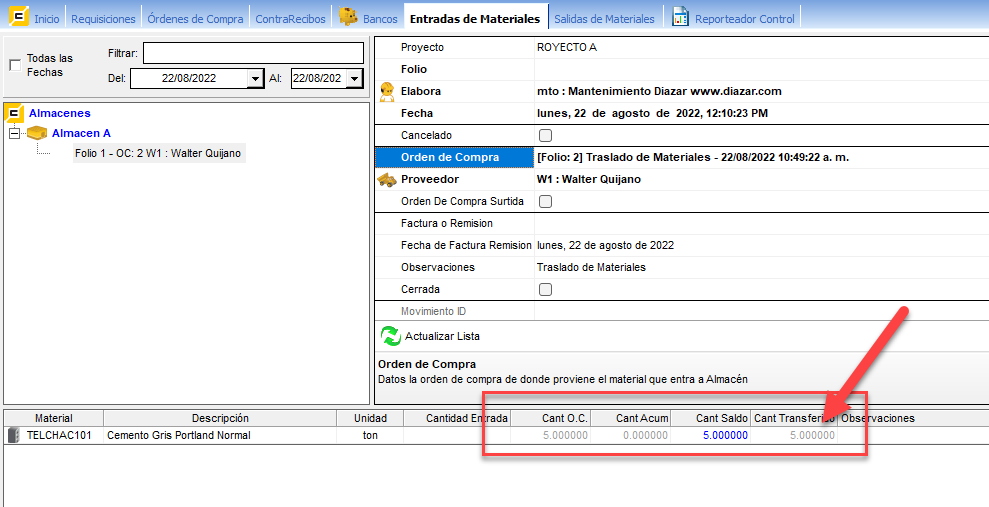This screenshot has height=507, width=989.
Task: Toggle the Cerrada checkbox
Action: click(x=546, y=289)
